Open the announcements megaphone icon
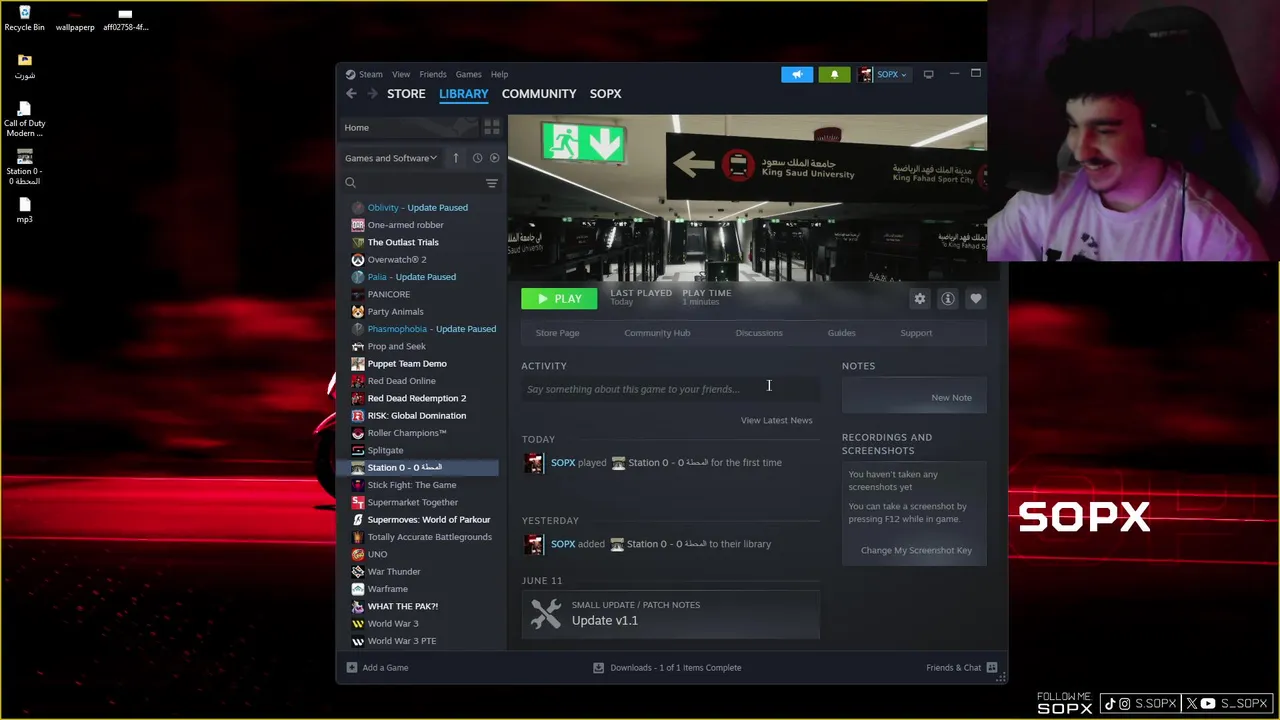Viewport: 1280px width, 720px height. (797, 74)
